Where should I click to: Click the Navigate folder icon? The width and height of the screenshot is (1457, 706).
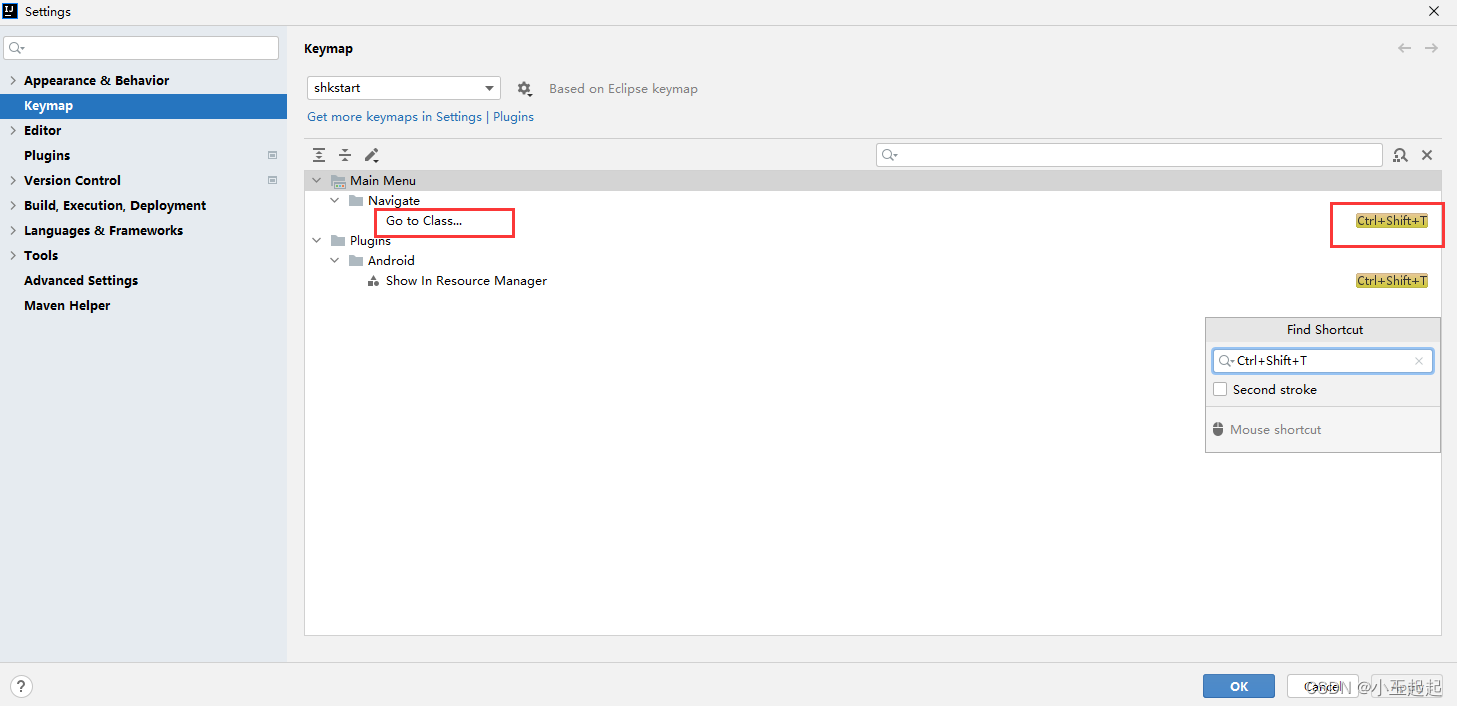[356, 201]
